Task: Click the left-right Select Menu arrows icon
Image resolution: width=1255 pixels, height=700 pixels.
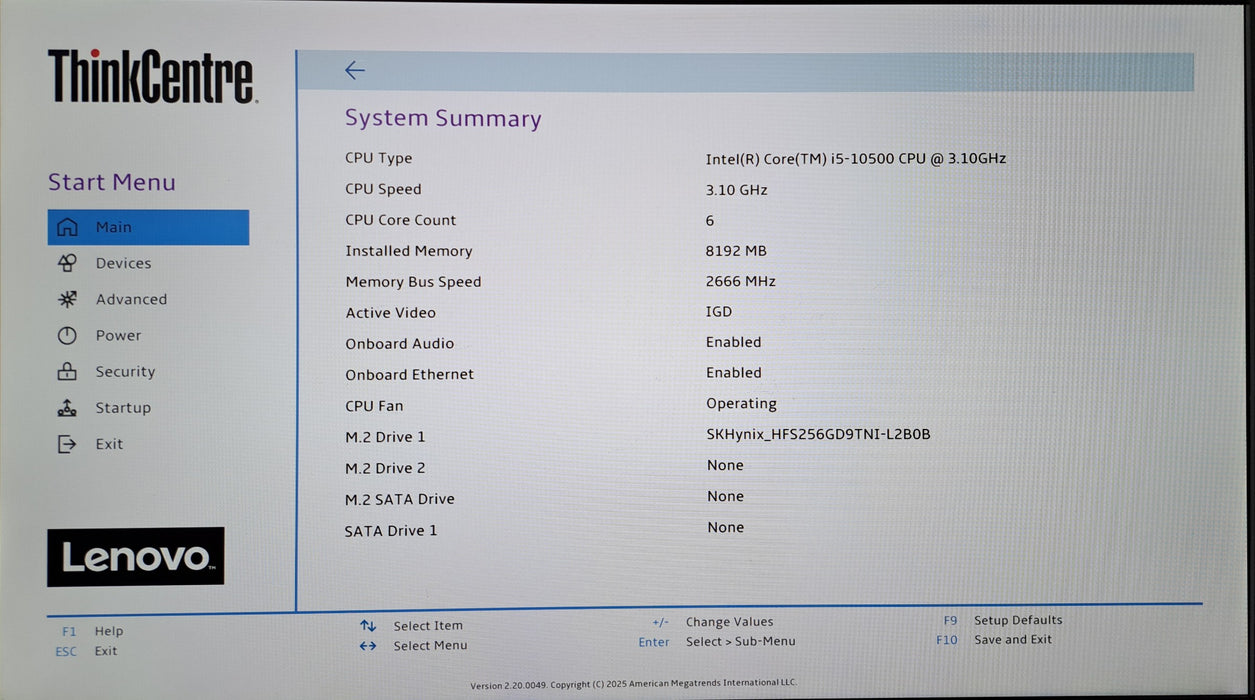Action: coord(368,646)
